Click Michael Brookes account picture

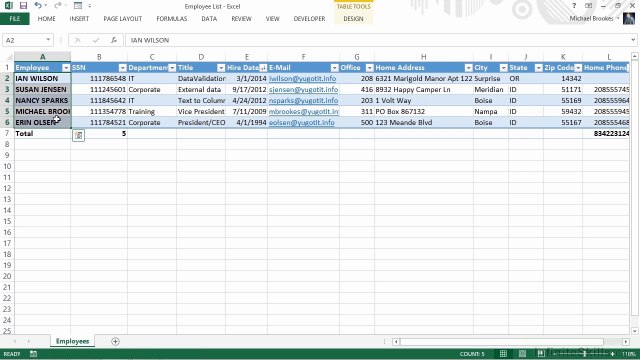coord(629,18)
